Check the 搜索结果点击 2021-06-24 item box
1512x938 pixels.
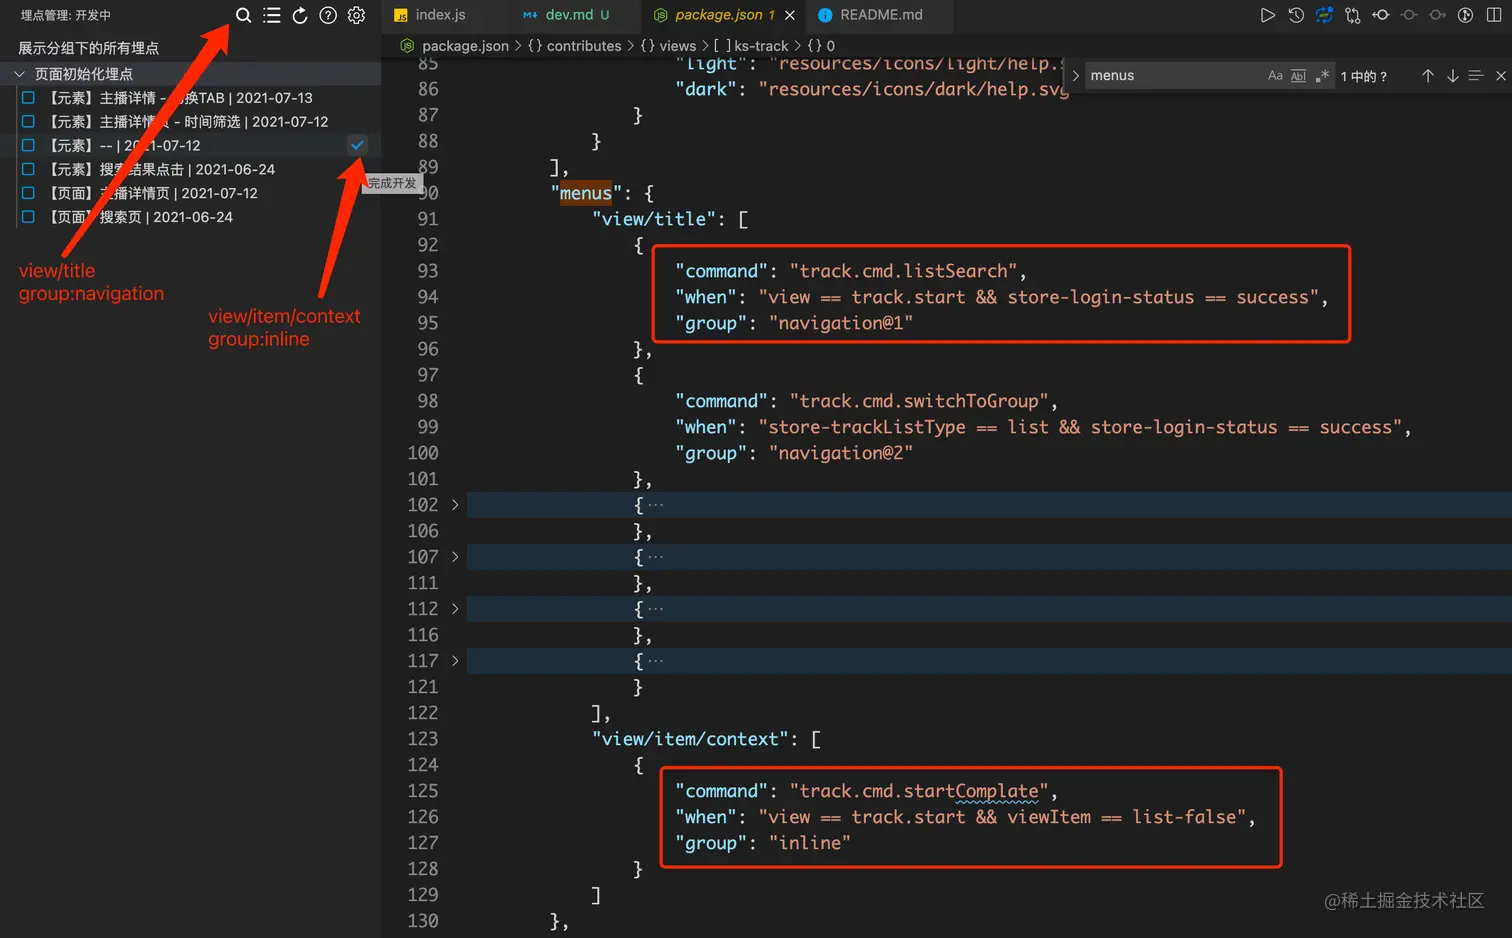pos(28,169)
